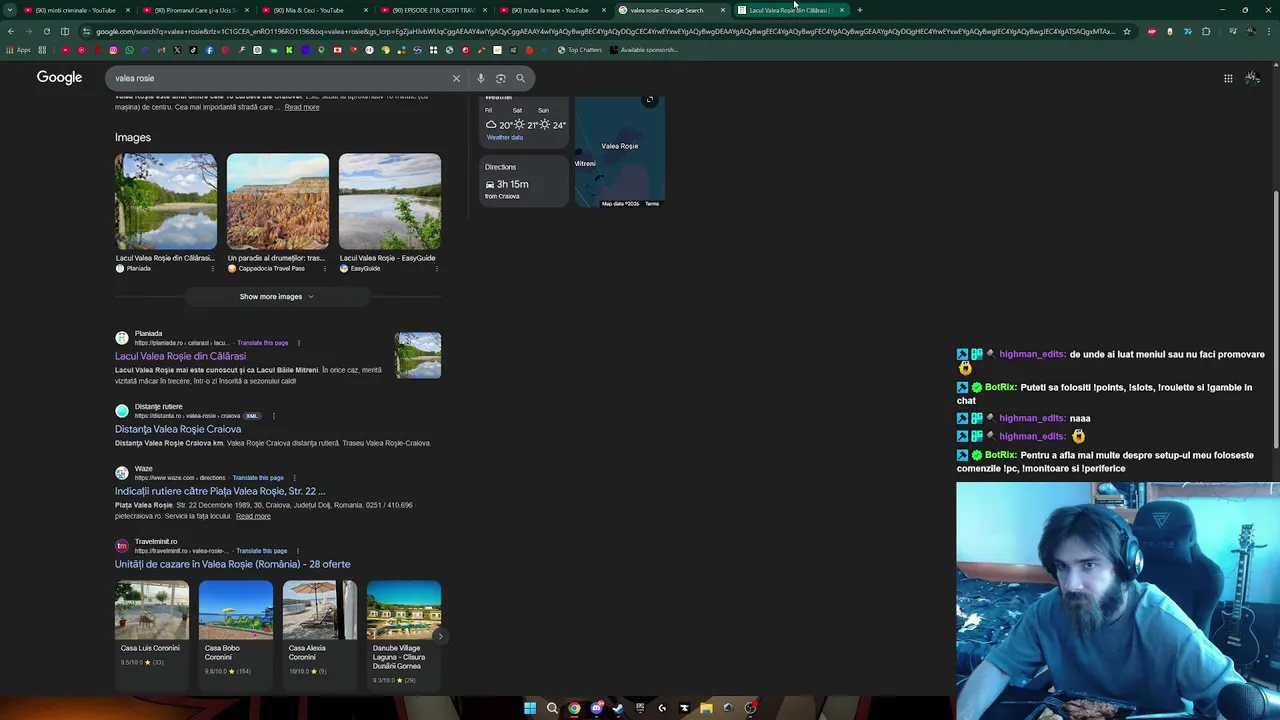Open the Directions 3h 15m card
Image resolution: width=1280 pixels, height=720 pixels.
click(x=522, y=182)
